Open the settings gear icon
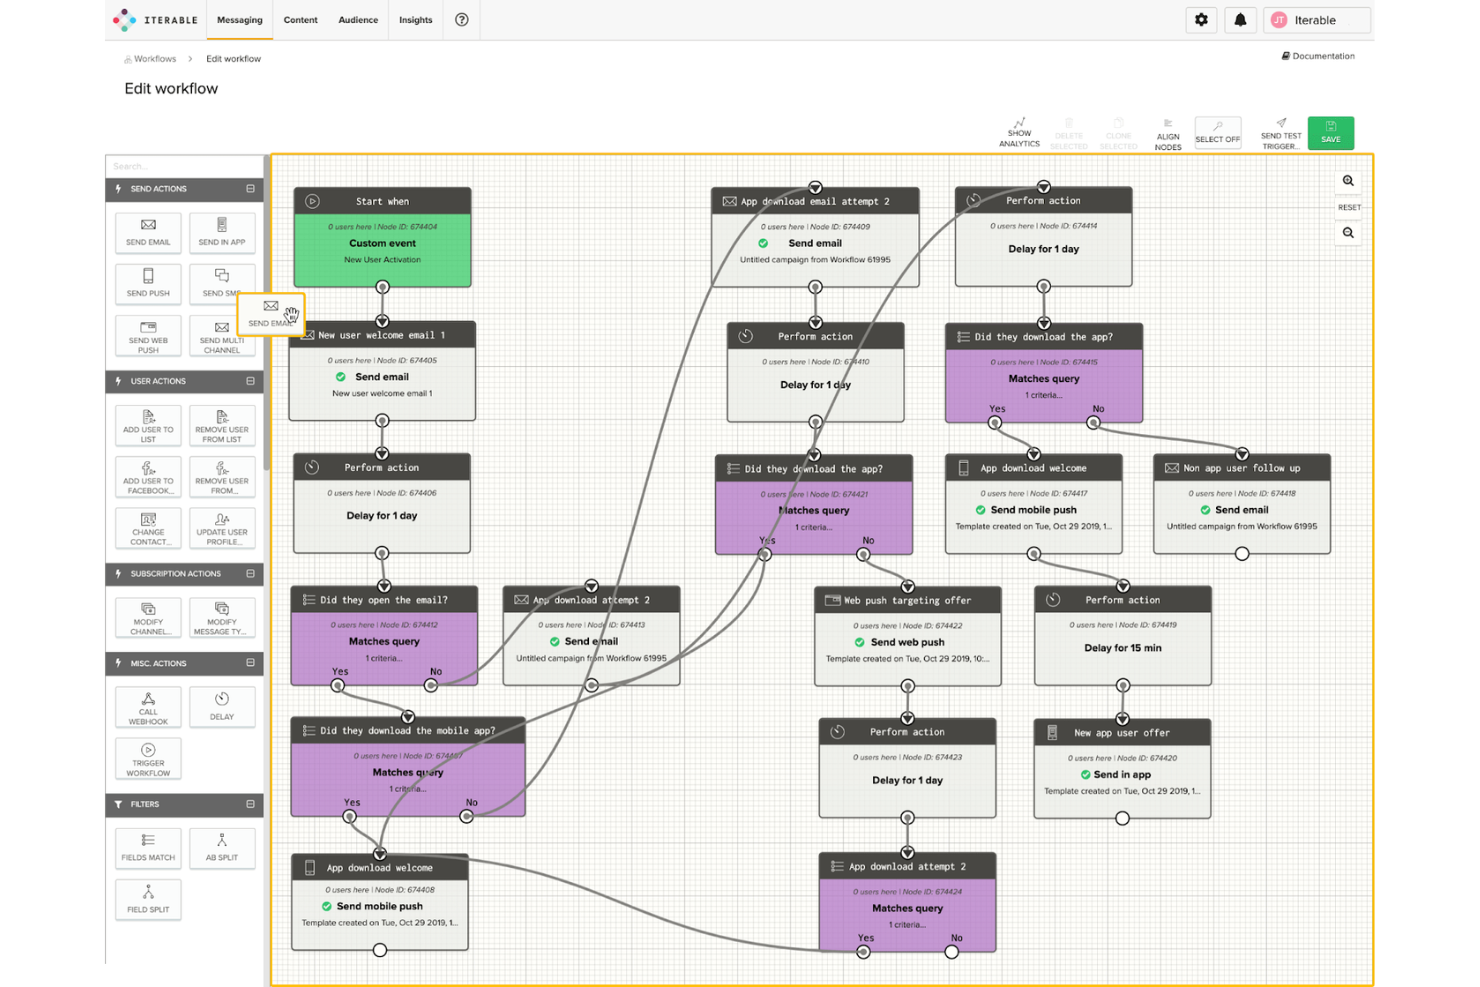 (x=1201, y=20)
